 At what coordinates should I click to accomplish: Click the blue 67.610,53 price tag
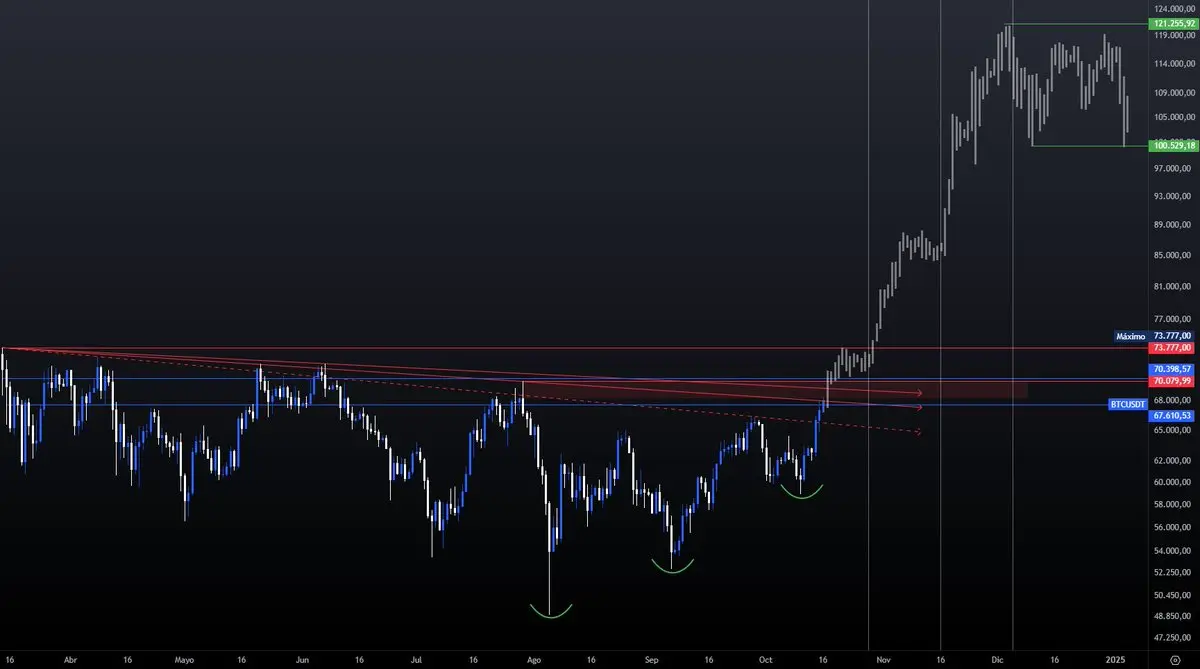[1173, 415]
